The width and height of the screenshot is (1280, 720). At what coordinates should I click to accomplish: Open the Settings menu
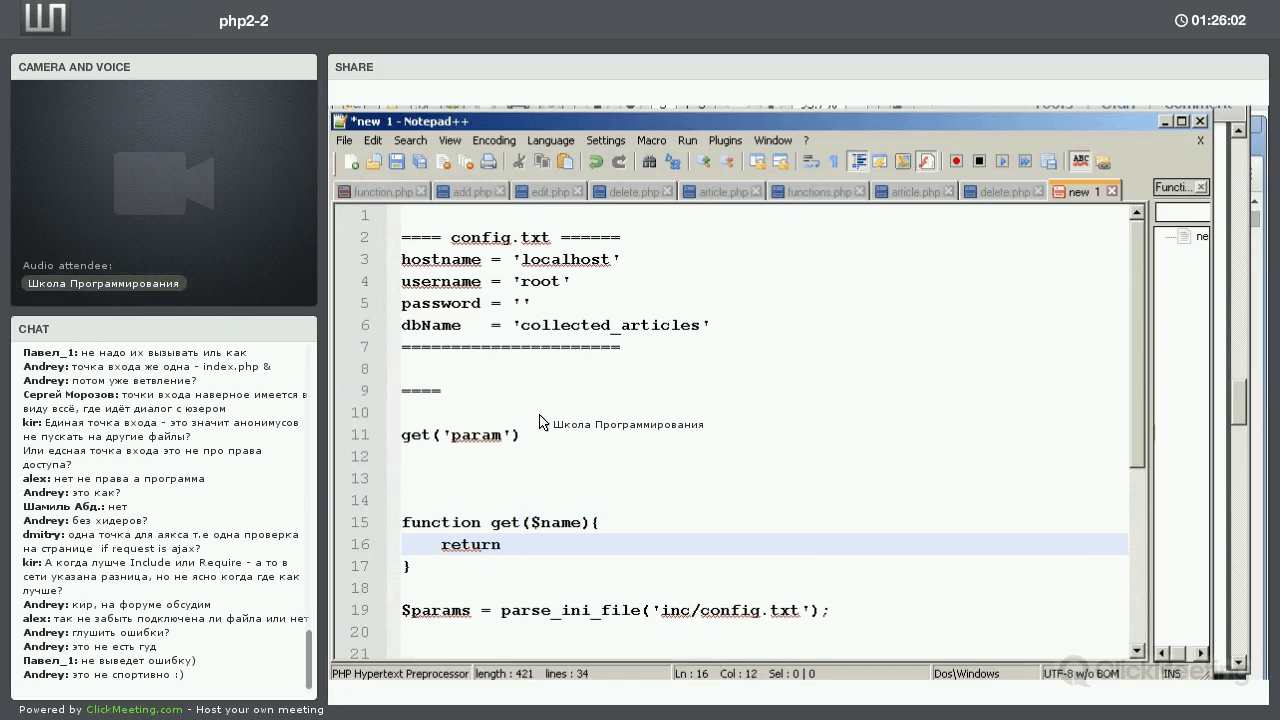point(605,141)
